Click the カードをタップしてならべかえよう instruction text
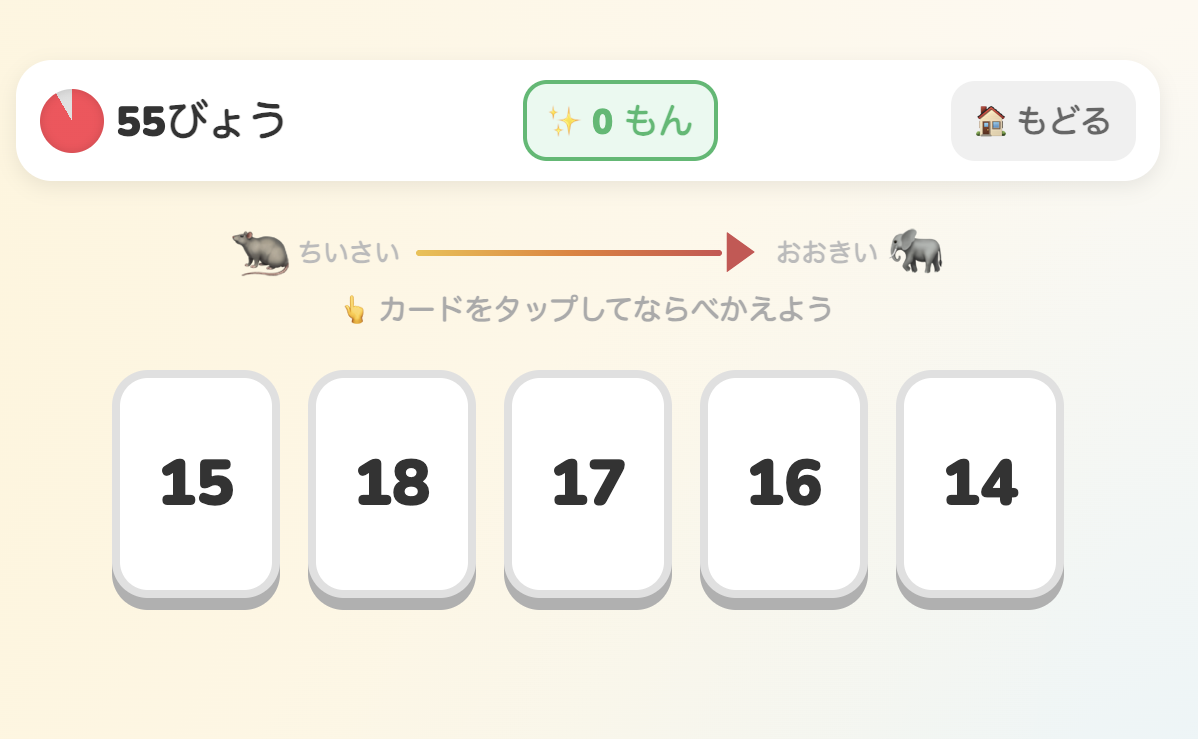 (x=605, y=310)
